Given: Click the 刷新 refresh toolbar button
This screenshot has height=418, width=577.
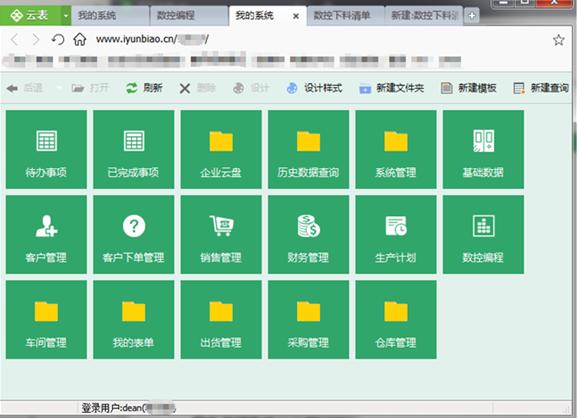Looking at the screenshot, I should coord(144,88).
